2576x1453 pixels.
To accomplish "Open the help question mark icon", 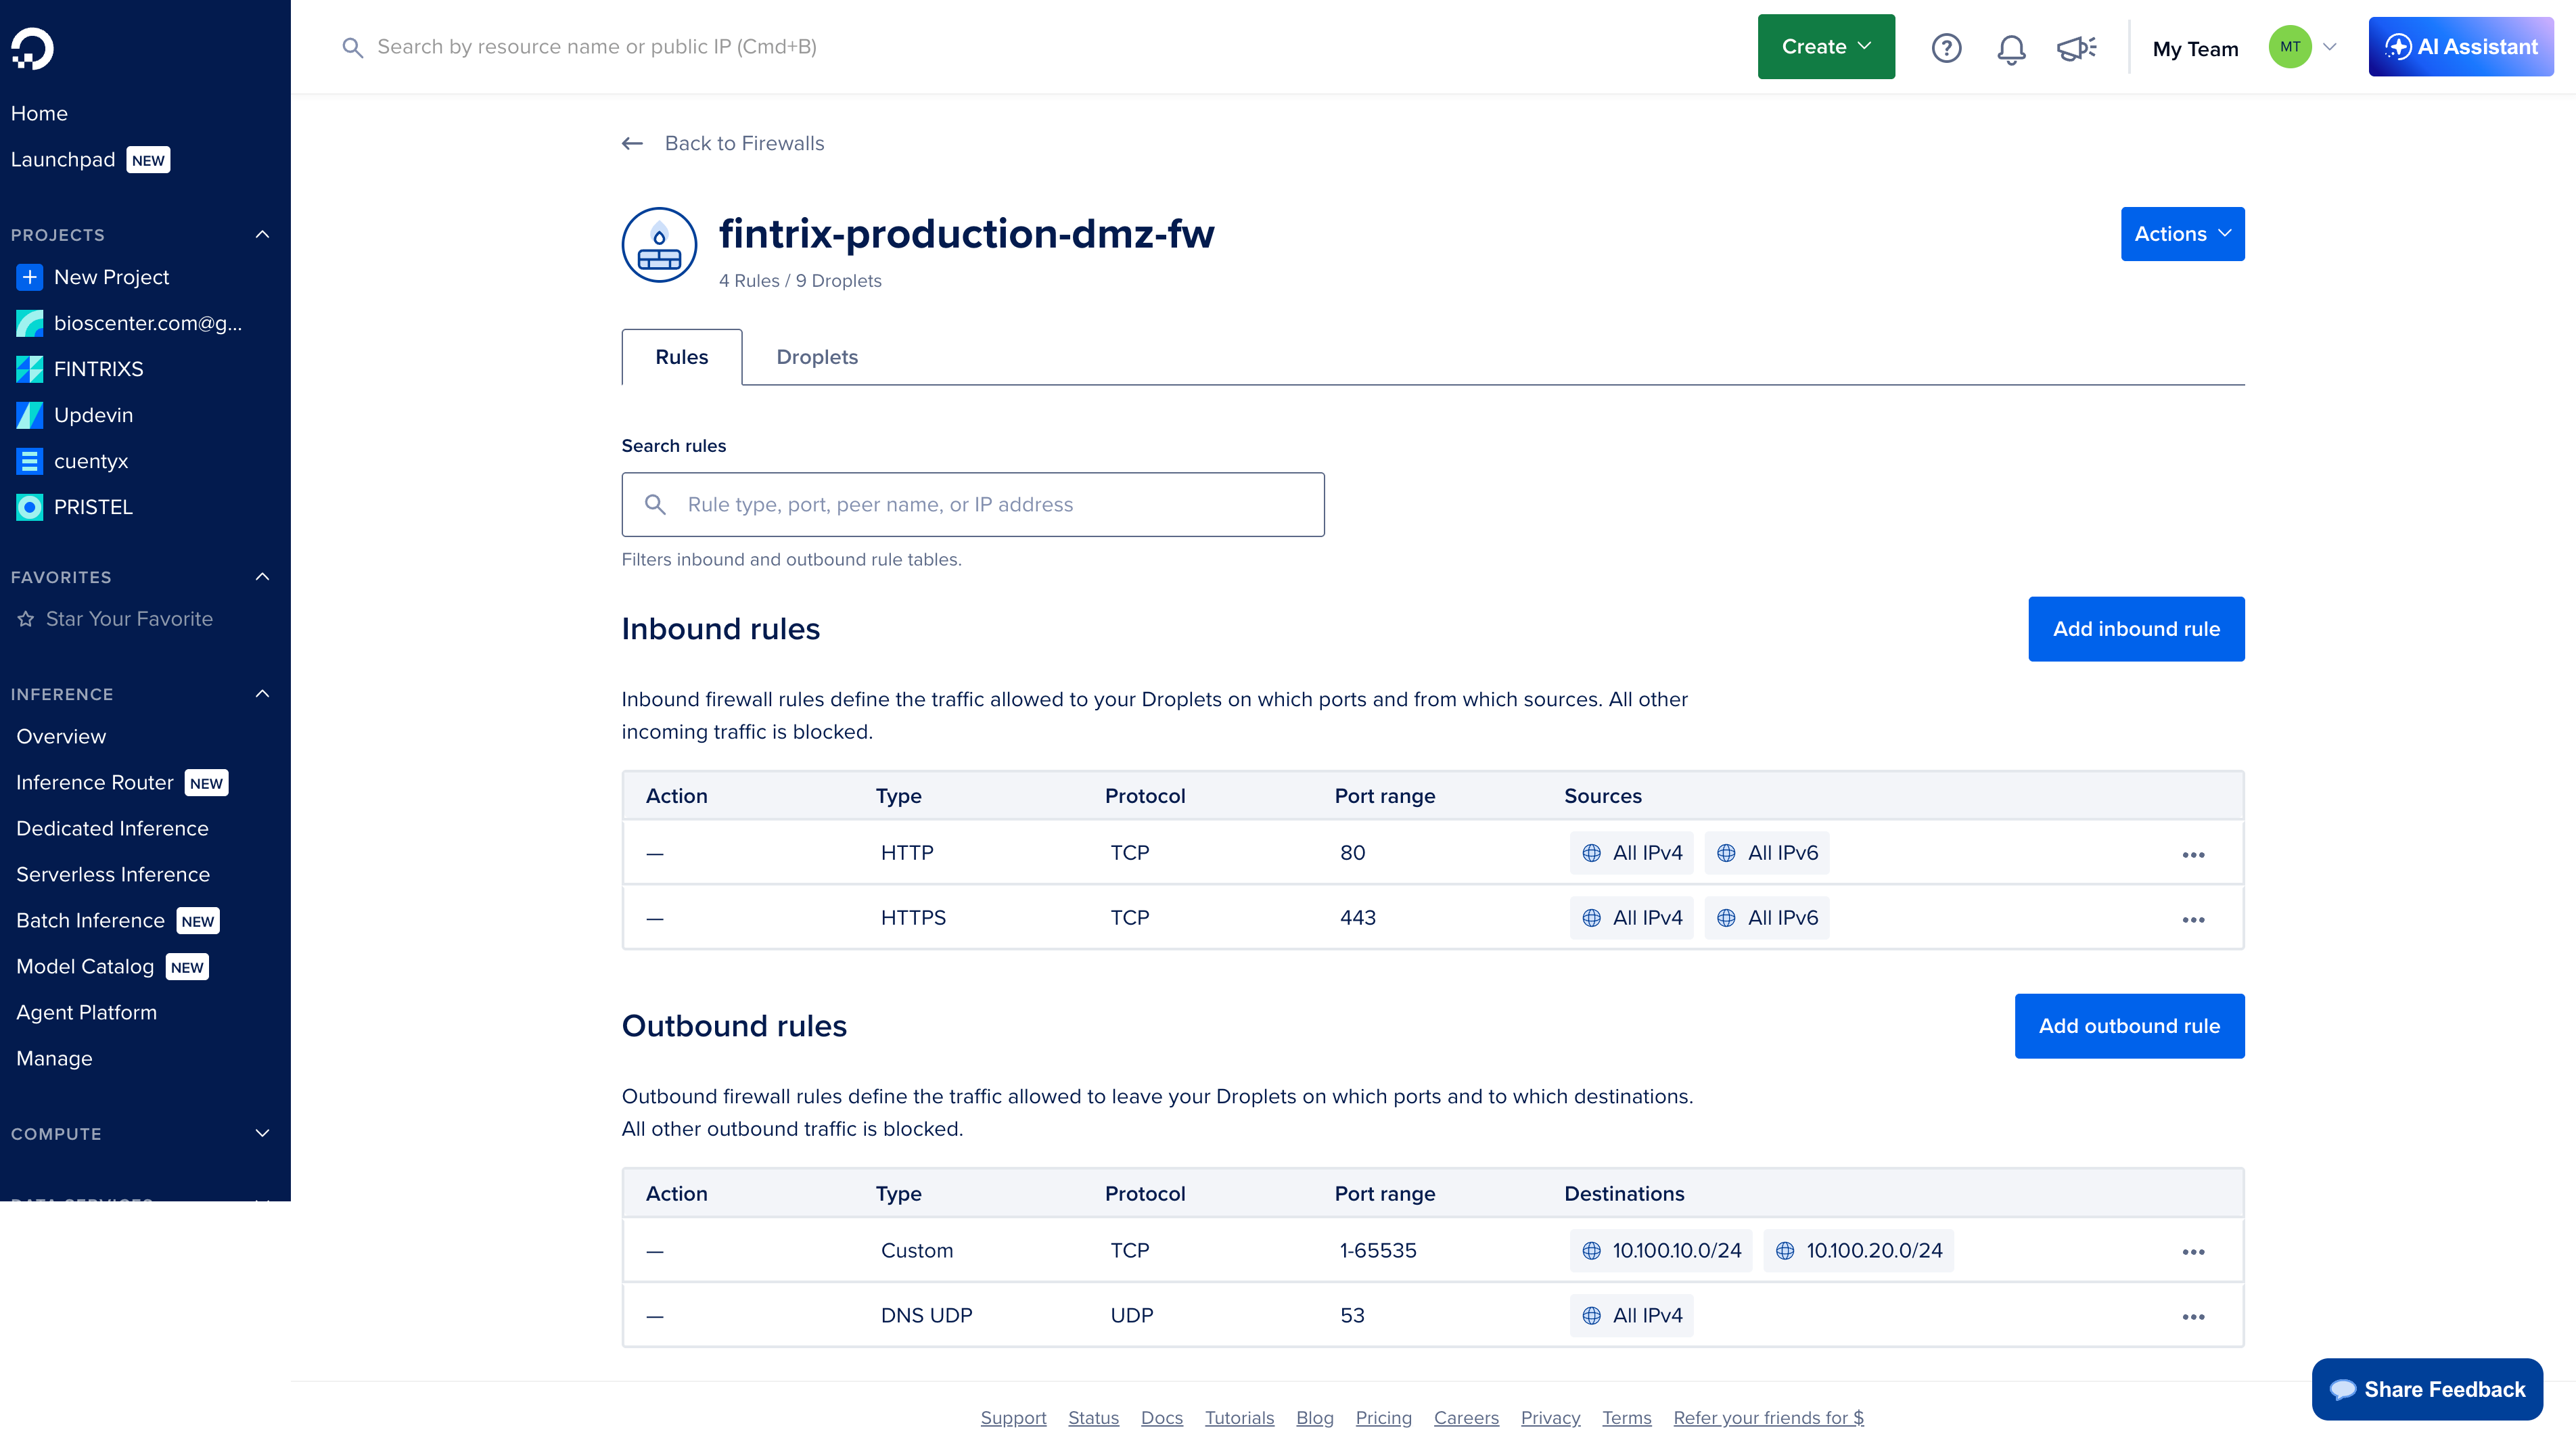I will point(1946,48).
